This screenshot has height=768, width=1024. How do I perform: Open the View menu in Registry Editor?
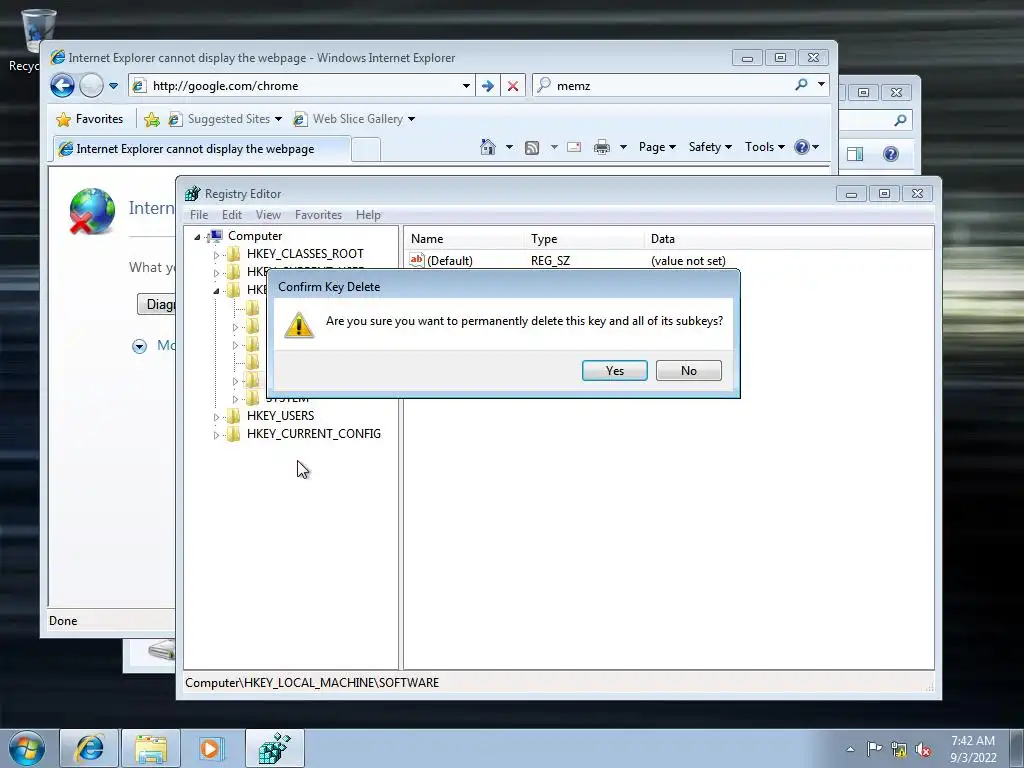(x=268, y=215)
